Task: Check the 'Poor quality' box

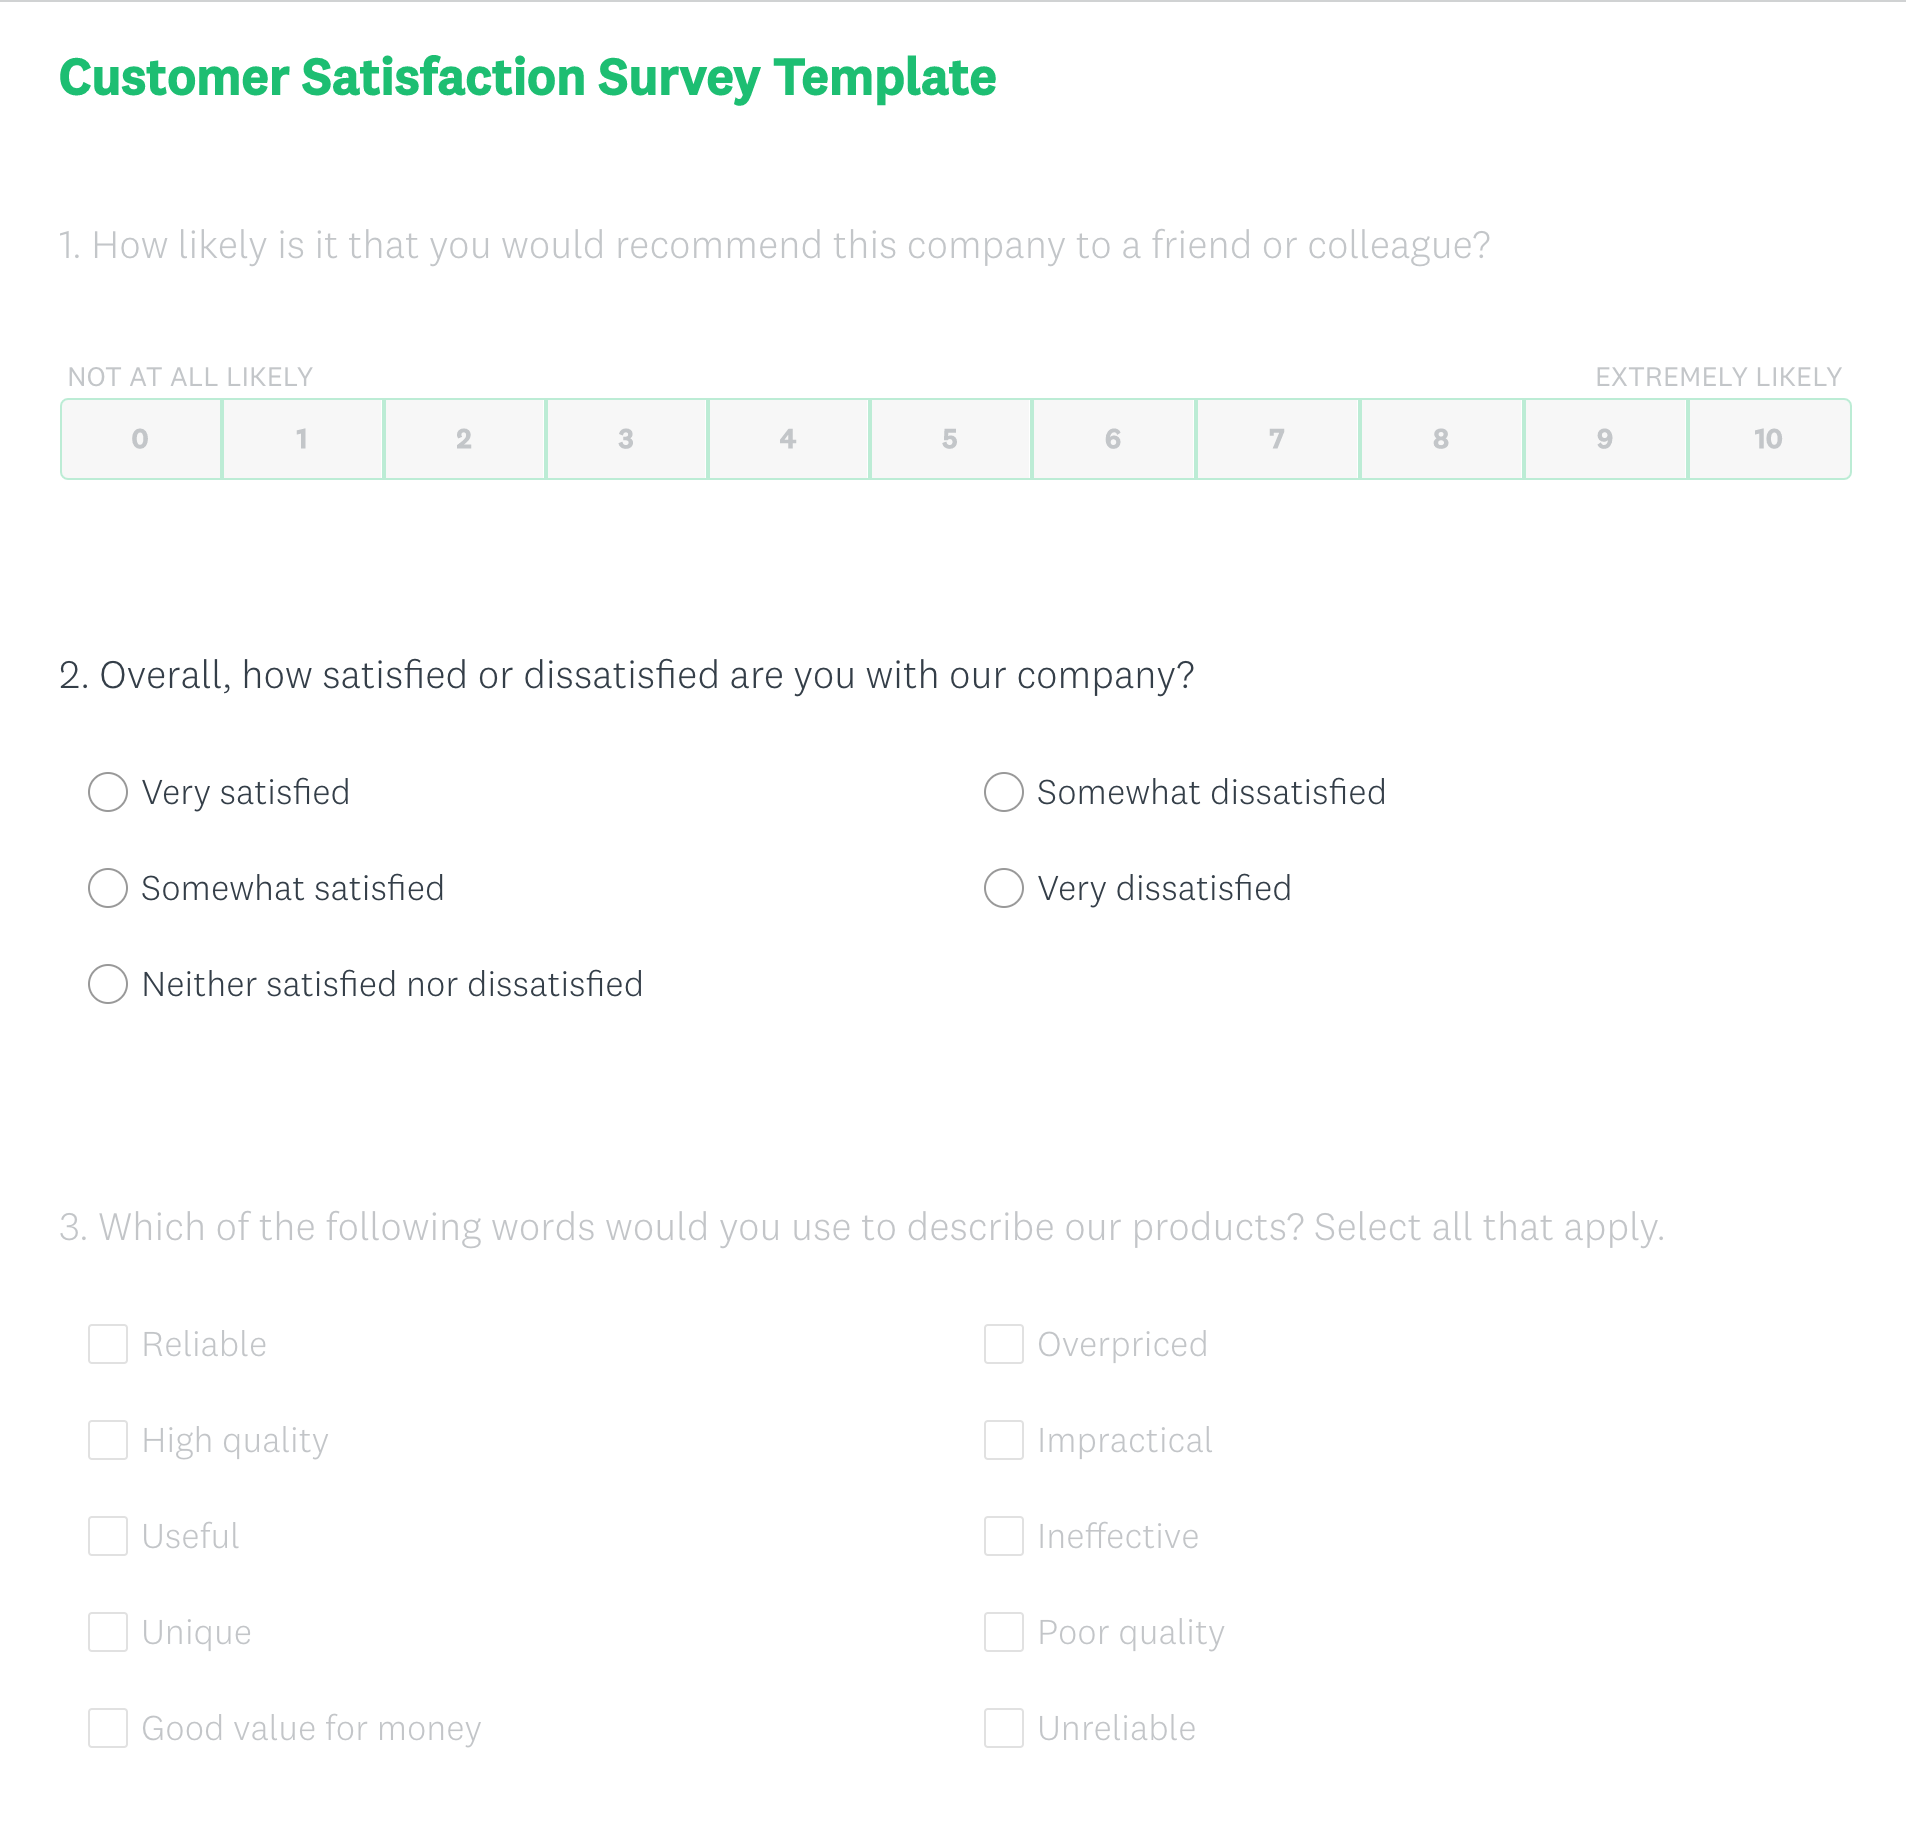Action: pyautogui.click(x=1003, y=1632)
